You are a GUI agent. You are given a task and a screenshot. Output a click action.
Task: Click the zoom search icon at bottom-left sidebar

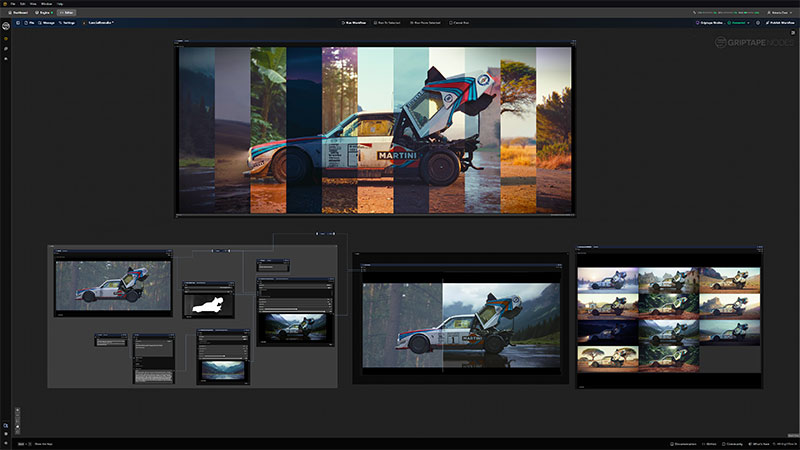click(6, 424)
